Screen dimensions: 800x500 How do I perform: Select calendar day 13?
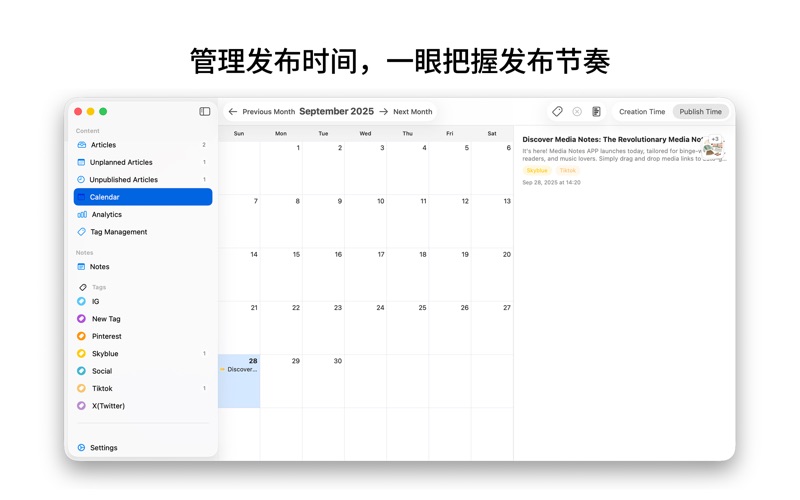pyautogui.click(x=492, y=221)
